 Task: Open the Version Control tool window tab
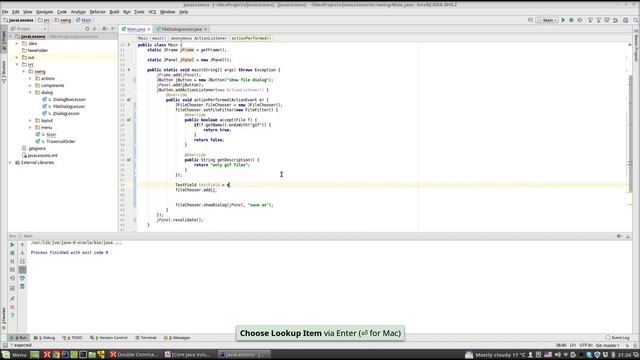(109, 338)
